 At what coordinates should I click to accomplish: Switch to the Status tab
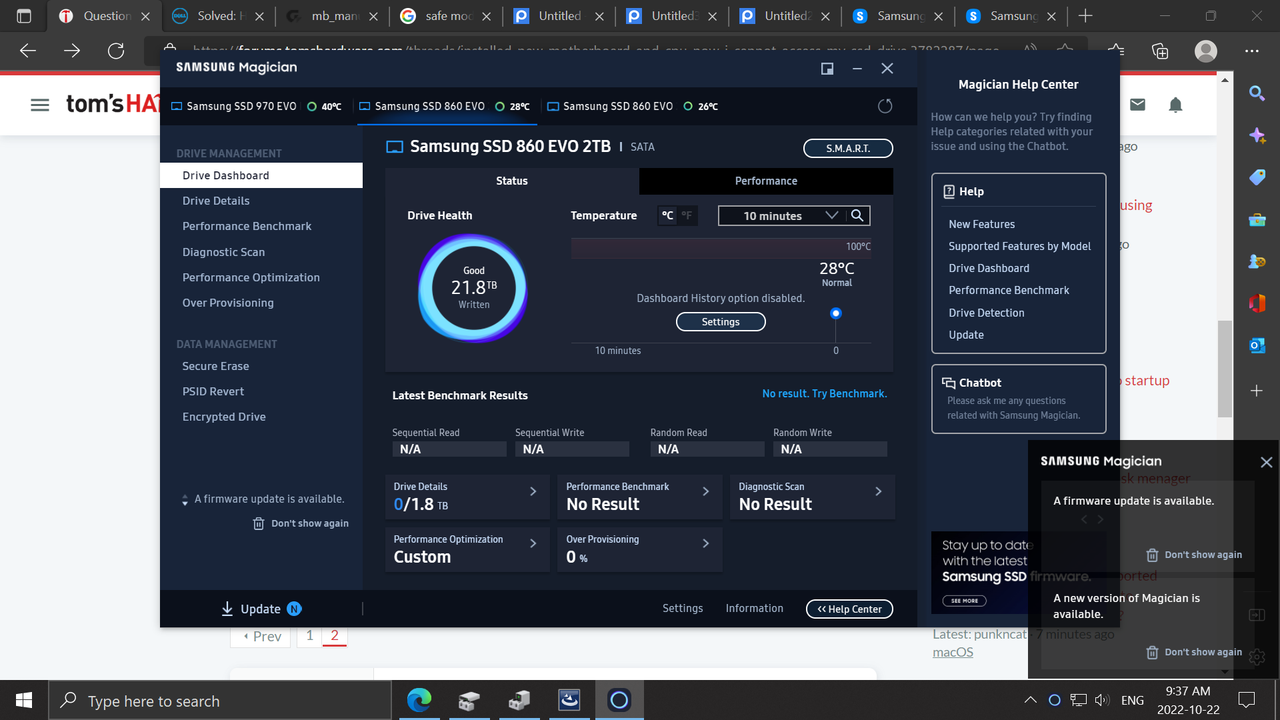[512, 181]
